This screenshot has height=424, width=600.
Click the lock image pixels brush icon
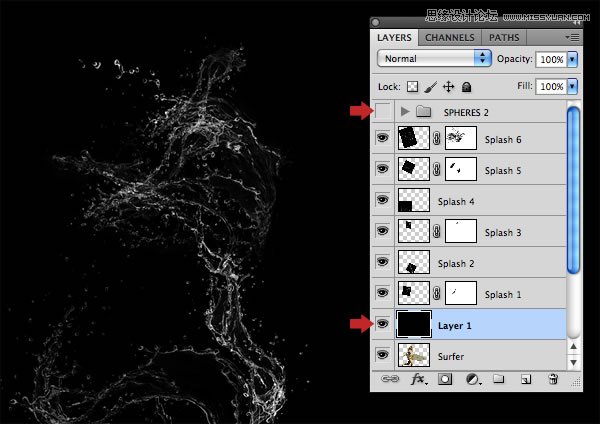click(x=431, y=87)
